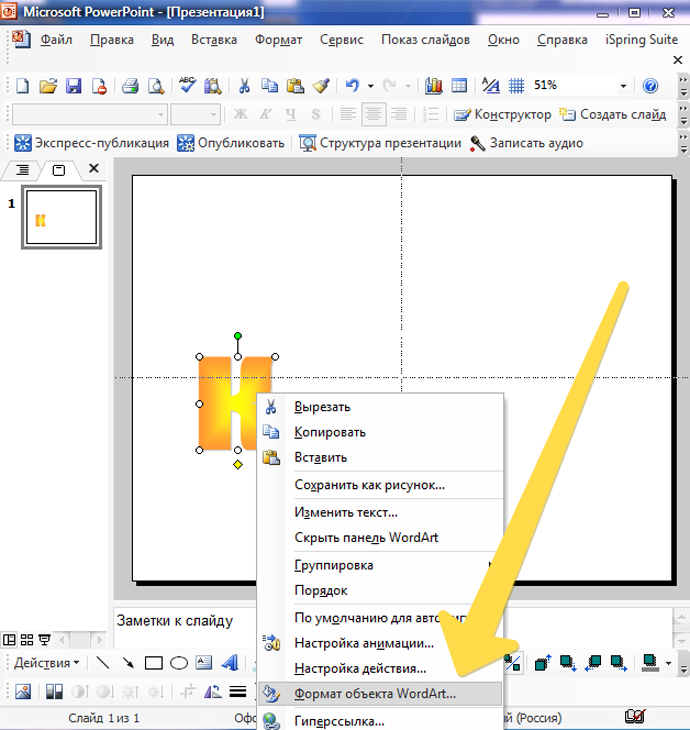Open the iSpring Suite menu
The height and width of the screenshot is (730, 690).
click(642, 40)
